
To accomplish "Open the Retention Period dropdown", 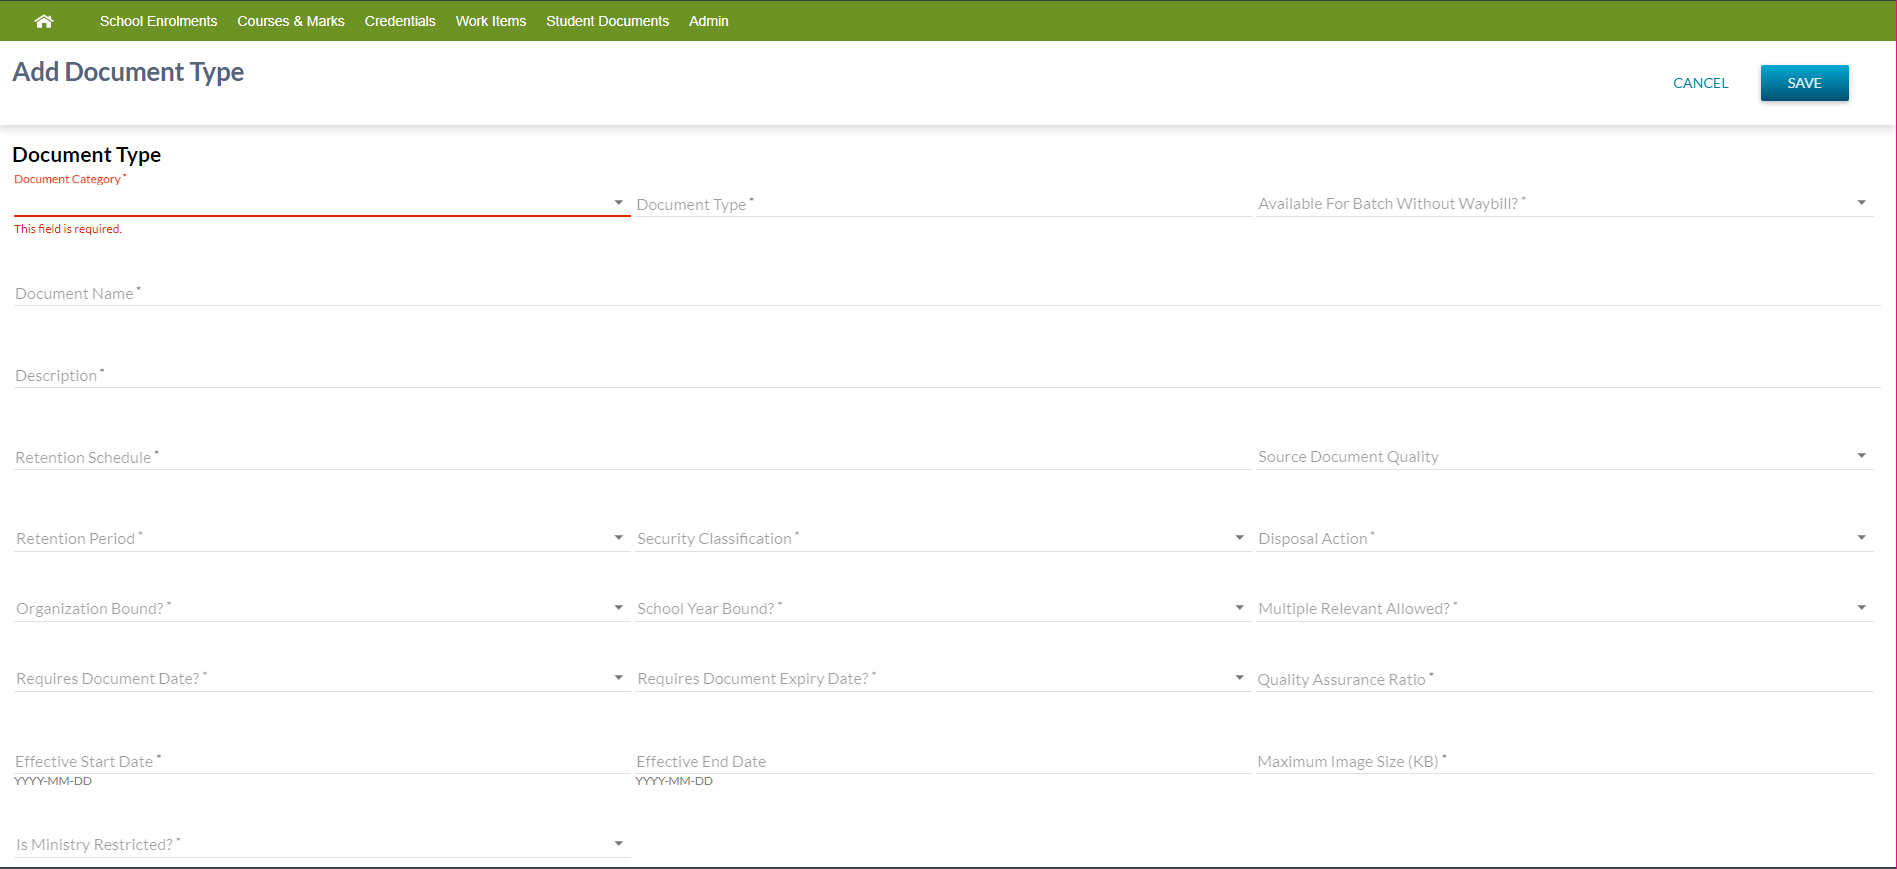I will click(x=320, y=538).
